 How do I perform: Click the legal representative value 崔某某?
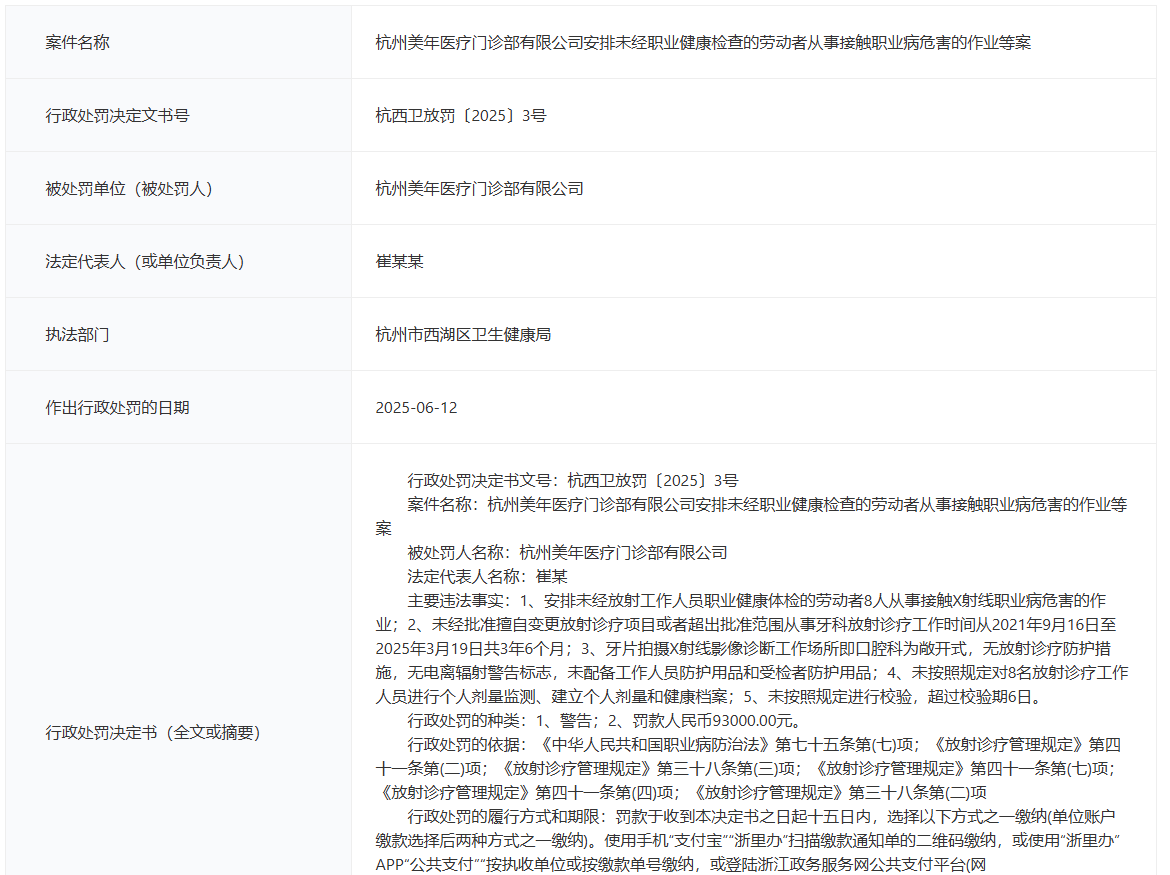coord(400,262)
